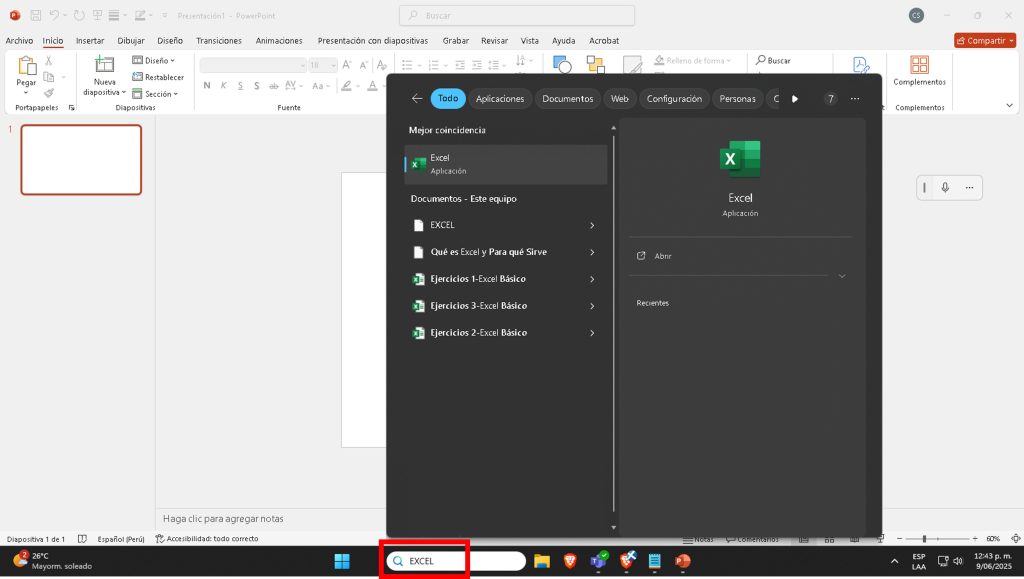This screenshot has height=579, width=1024.
Task: Click the Windows Start button
Action: click(x=342, y=561)
